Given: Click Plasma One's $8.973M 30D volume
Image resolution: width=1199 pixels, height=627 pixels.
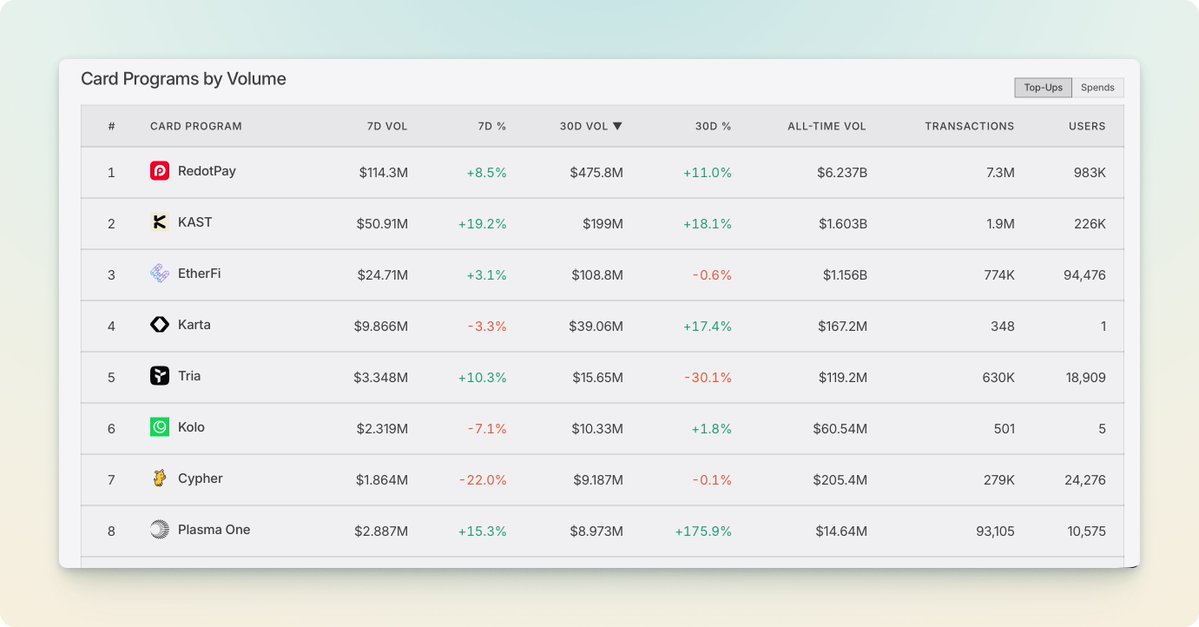Looking at the screenshot, I should pos(596,531).
